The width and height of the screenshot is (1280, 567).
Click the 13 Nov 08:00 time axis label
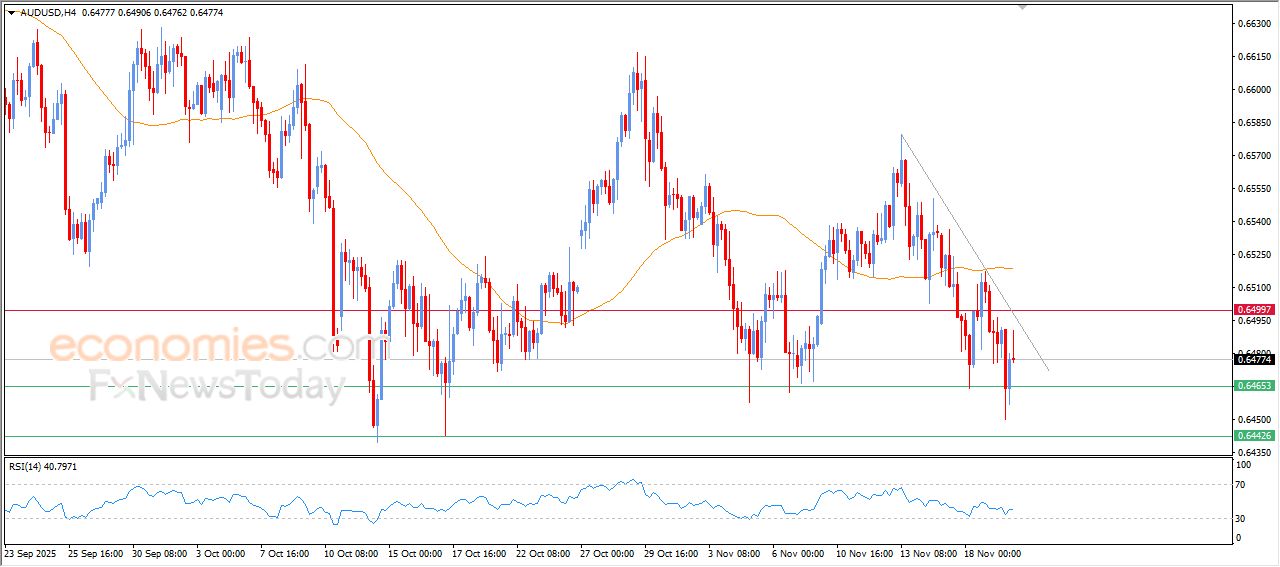[928, 552]
